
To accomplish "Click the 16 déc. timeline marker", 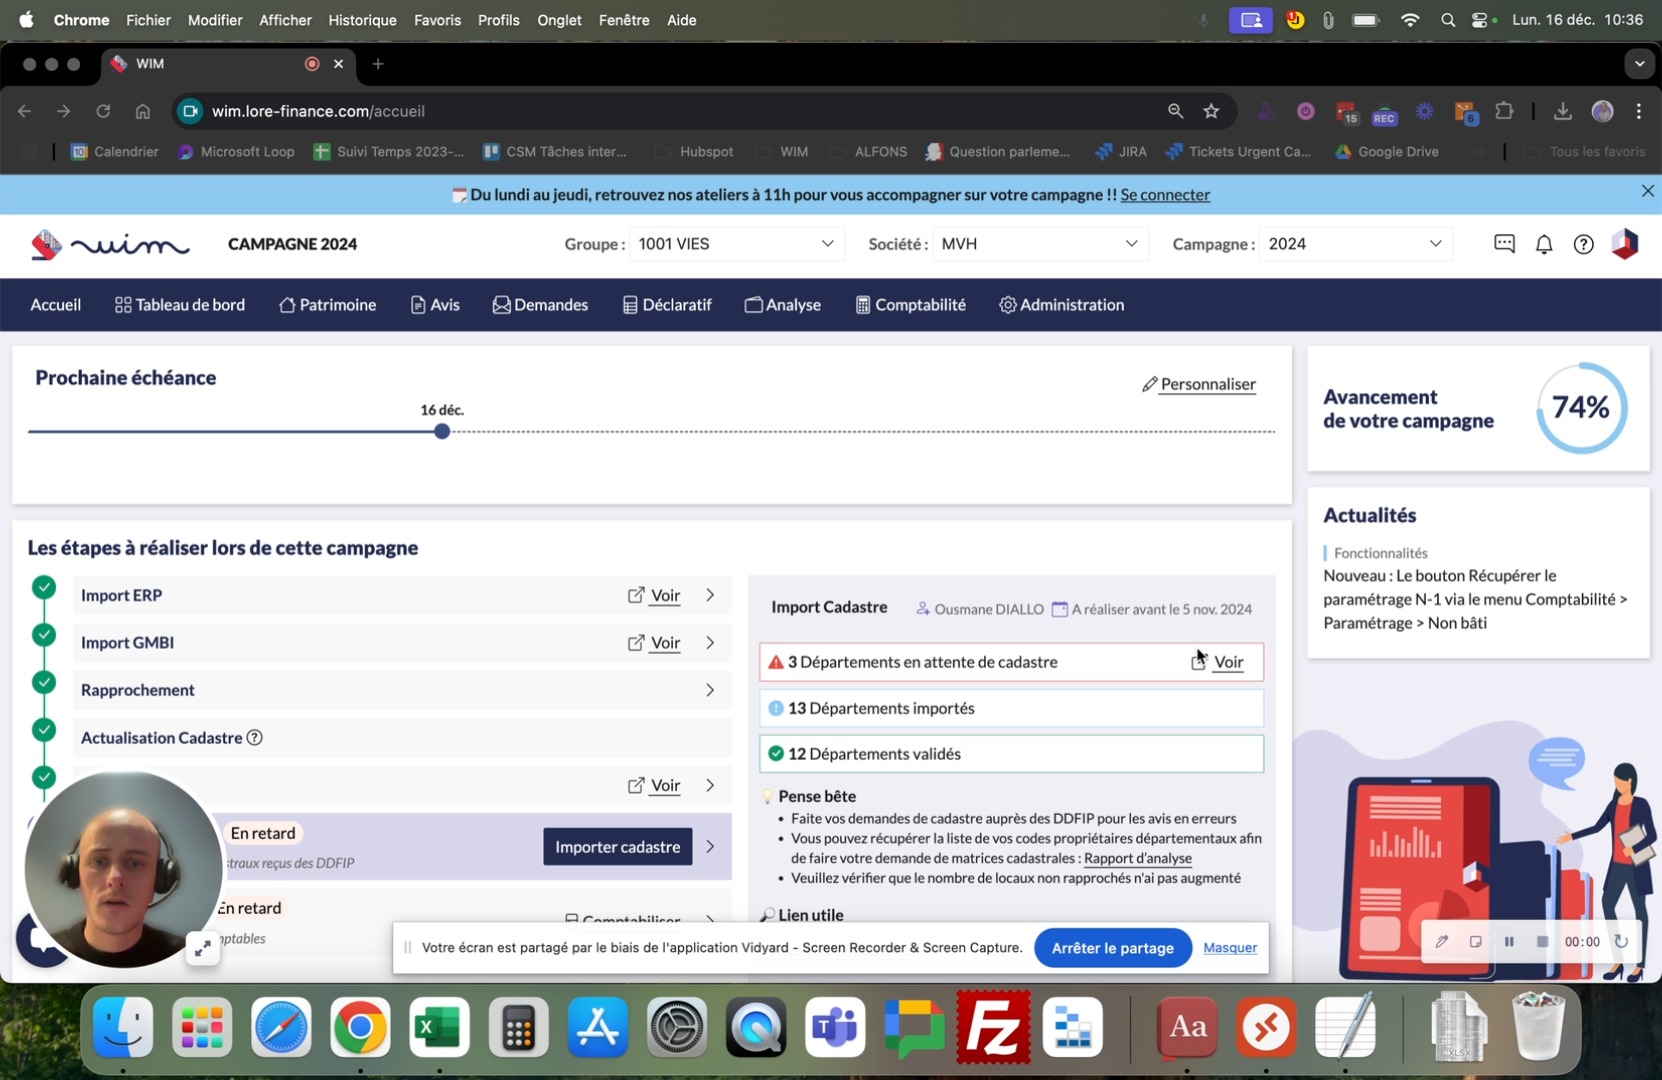I will [442, 432].
